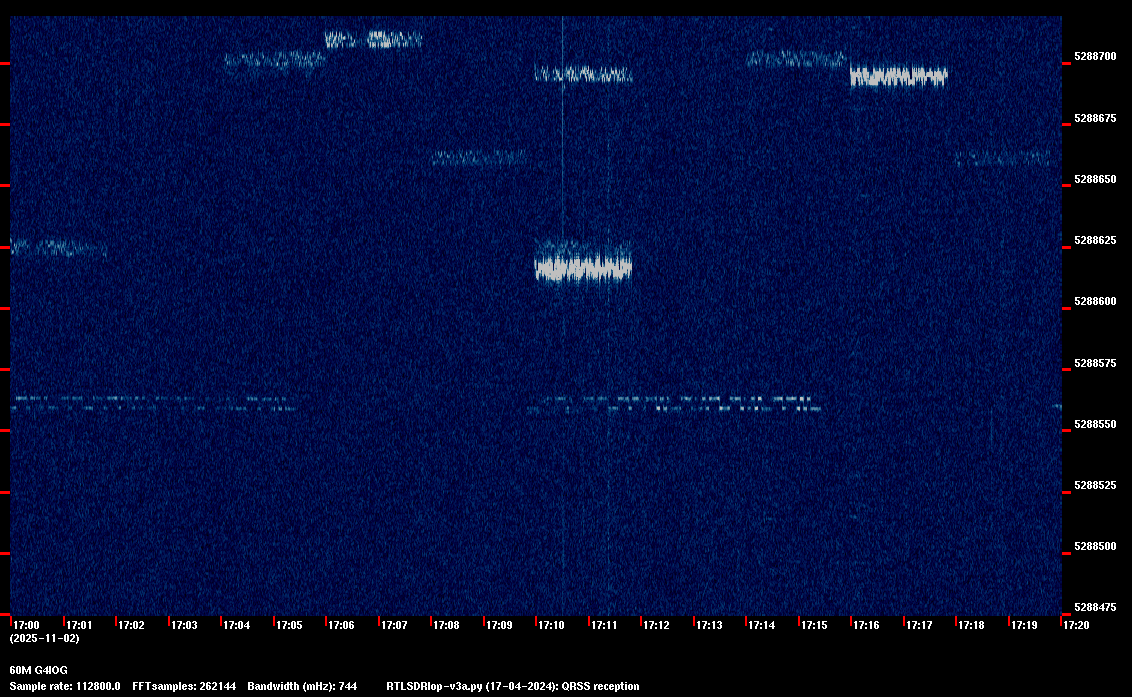Click the 17:17 time label
The image size is (1132, 697).
(919, 625)
